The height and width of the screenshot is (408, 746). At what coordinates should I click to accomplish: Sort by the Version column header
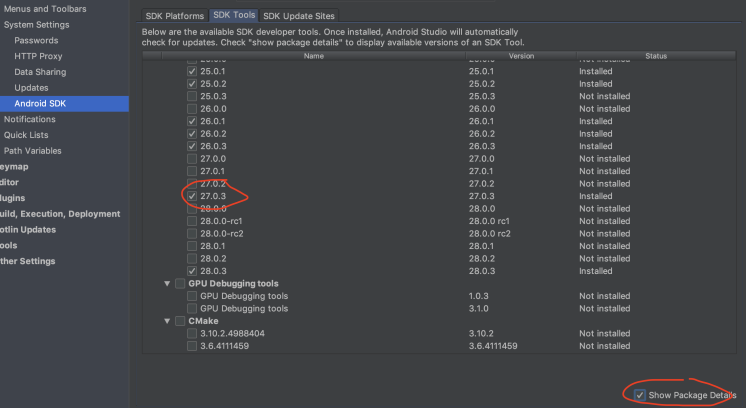click(521, 56)
